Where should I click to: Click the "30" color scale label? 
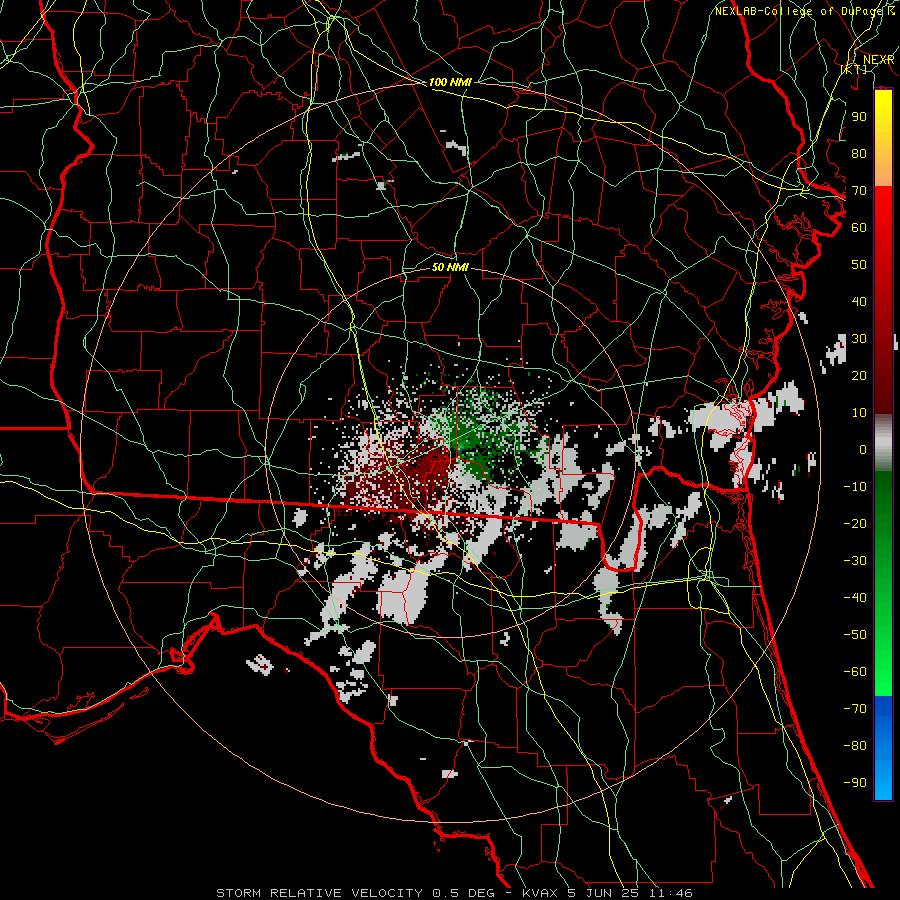click(x=859, y=339)
